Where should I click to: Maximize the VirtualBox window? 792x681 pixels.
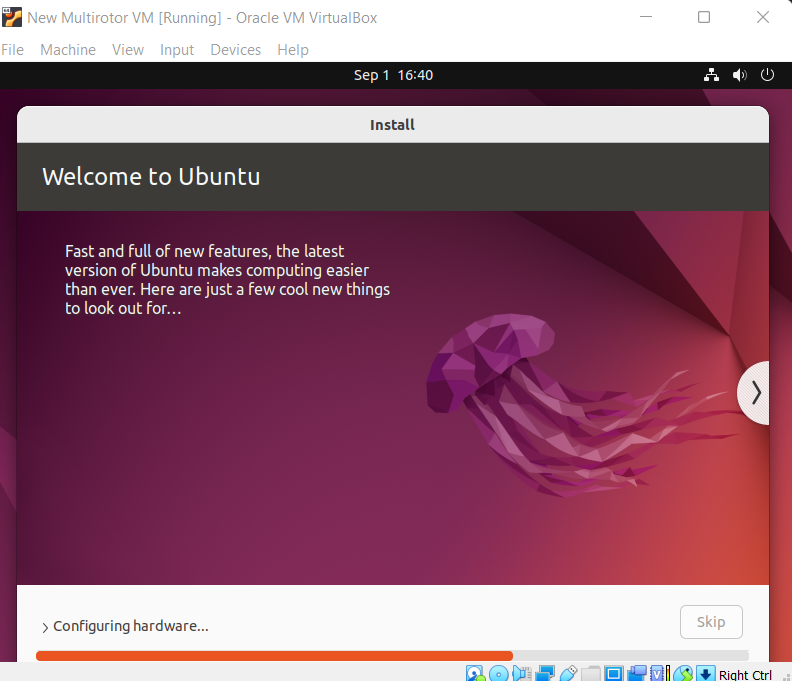click(x=704, y=17)
